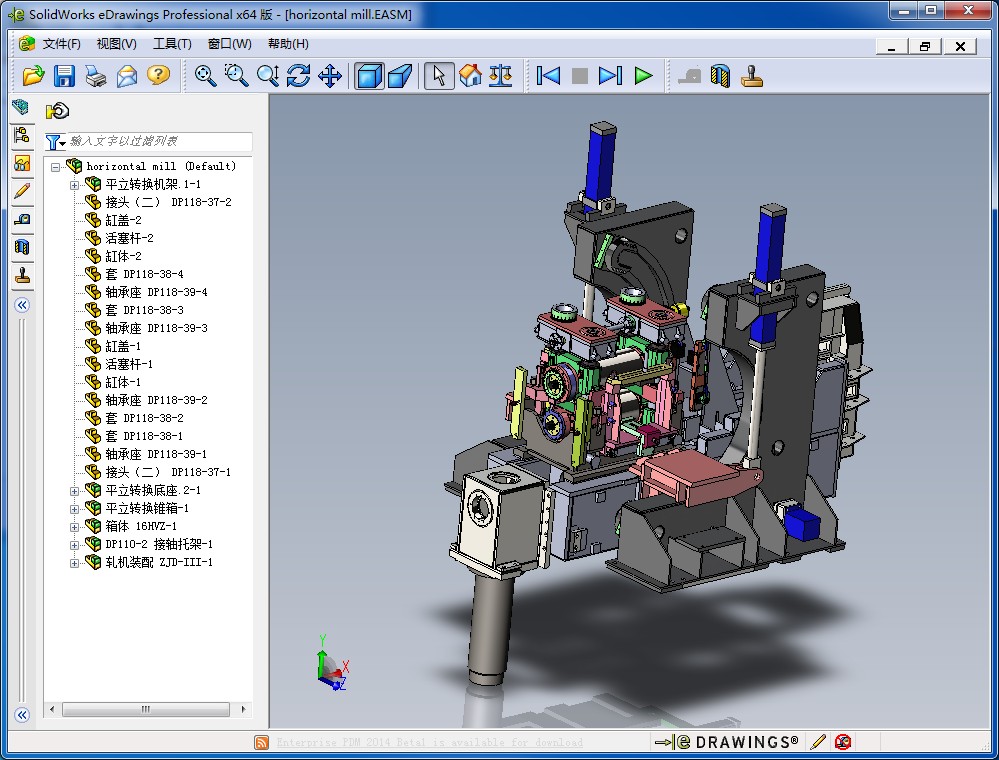
Task: Open the Stamp tool in top toolbar
Action: [751, 76]
